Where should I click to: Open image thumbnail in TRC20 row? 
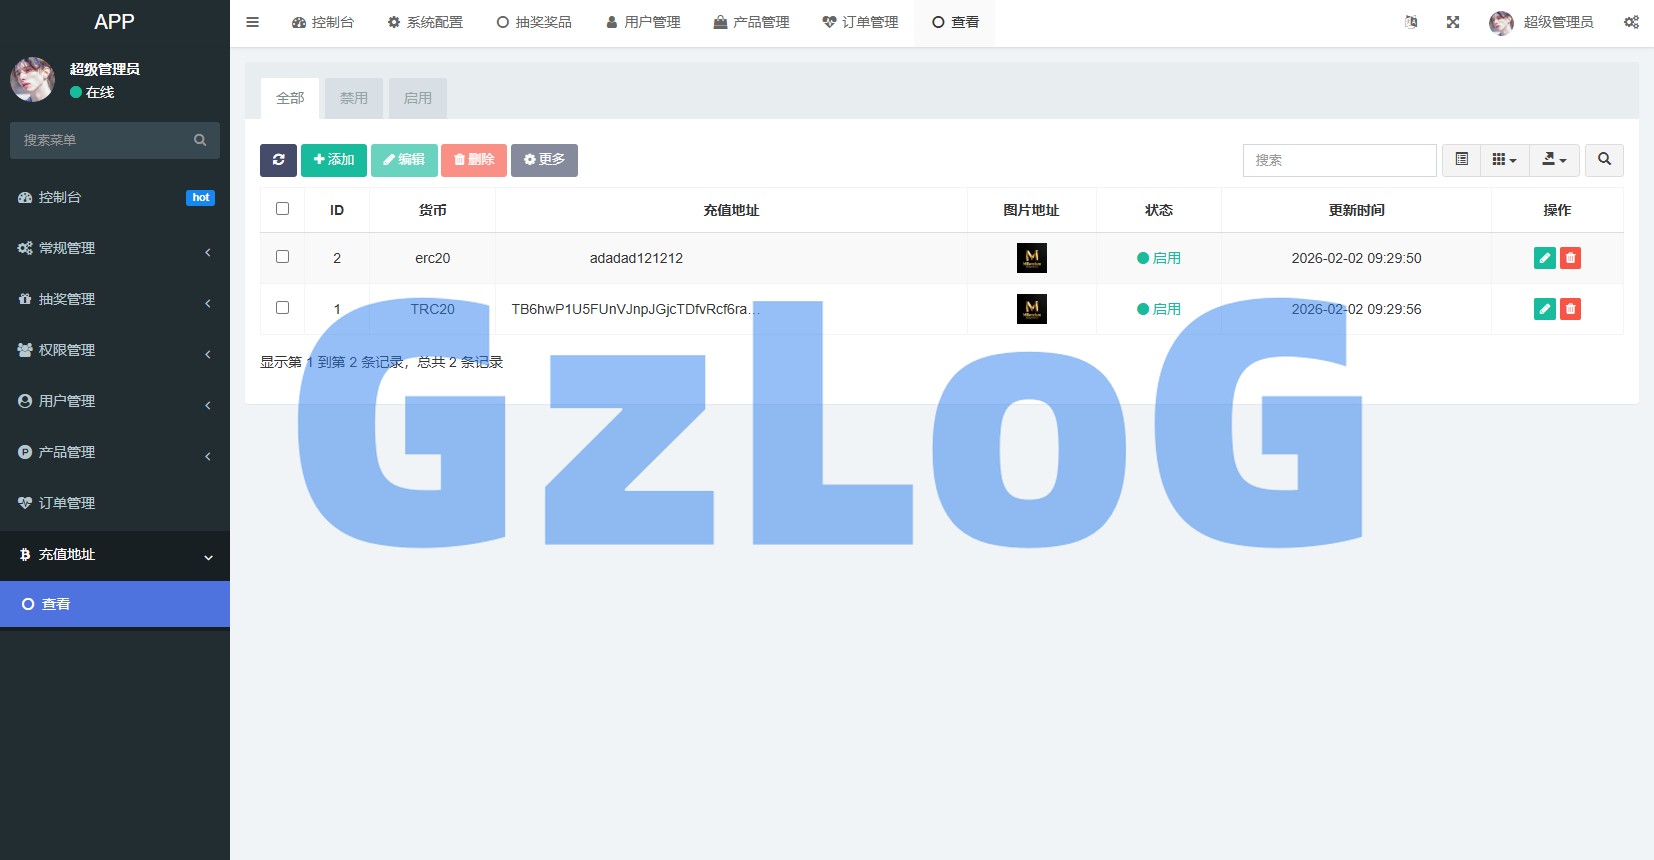pos(1032,309)
